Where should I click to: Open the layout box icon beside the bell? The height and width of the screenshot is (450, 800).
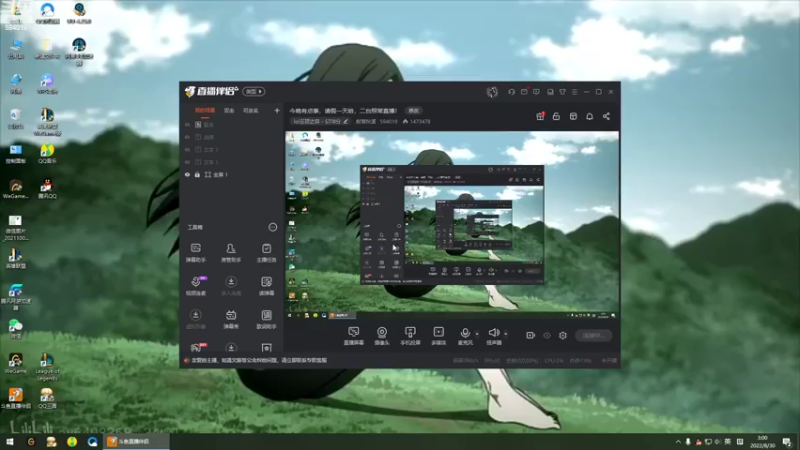tap(573, 116)
